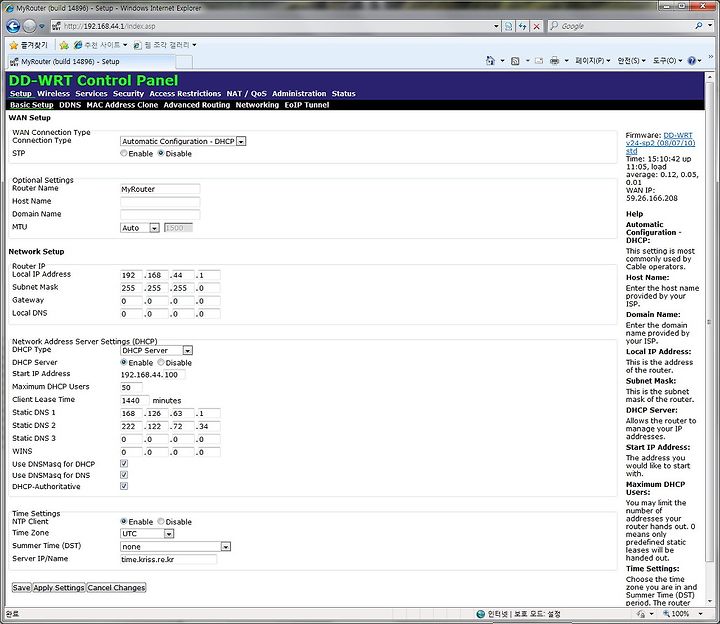This screenshot has height=624, width=720.
Task: Click the Help question mark icon
Action: point(692,61)
